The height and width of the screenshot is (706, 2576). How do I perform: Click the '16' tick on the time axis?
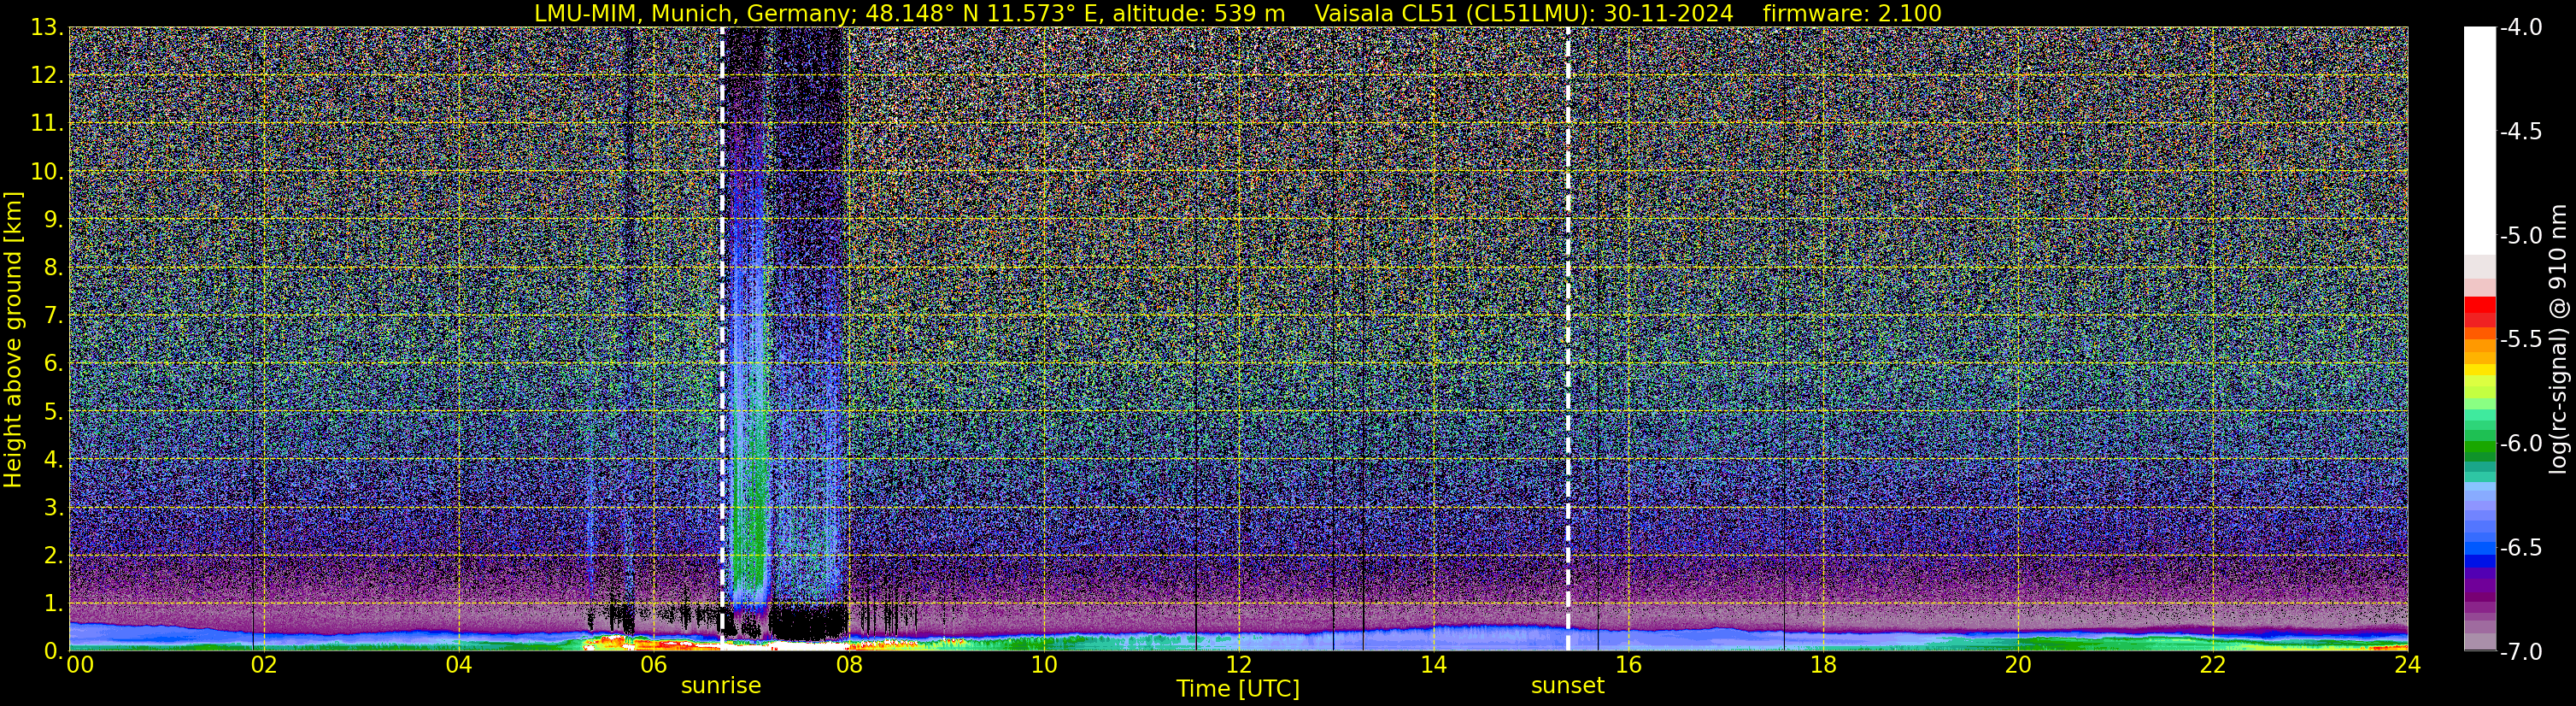click(1628, 664)
